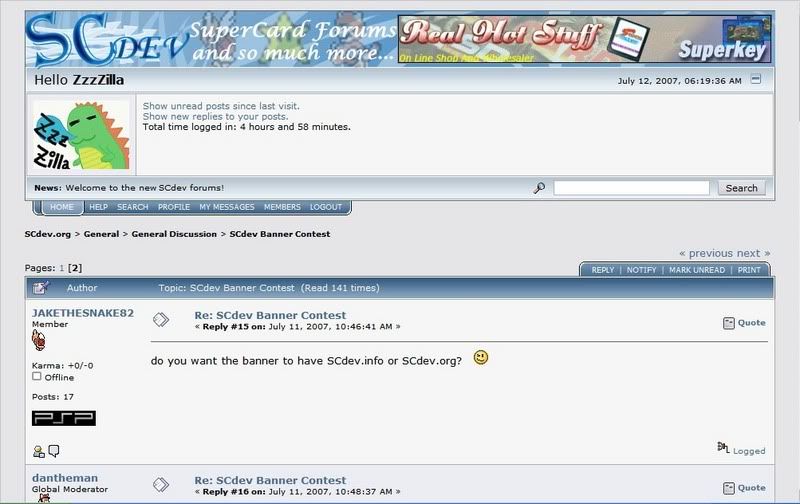
Task: Follow the General Discussion breadcrumb link
Action: click(x=174, y=234)
